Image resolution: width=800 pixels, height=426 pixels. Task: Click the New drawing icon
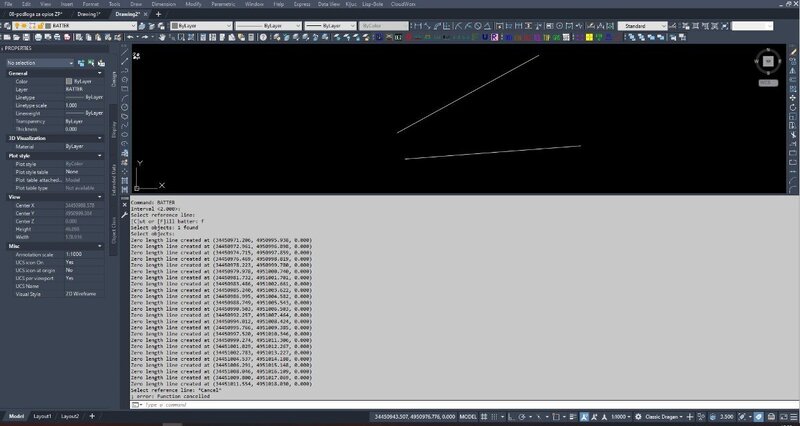point(7,37)
